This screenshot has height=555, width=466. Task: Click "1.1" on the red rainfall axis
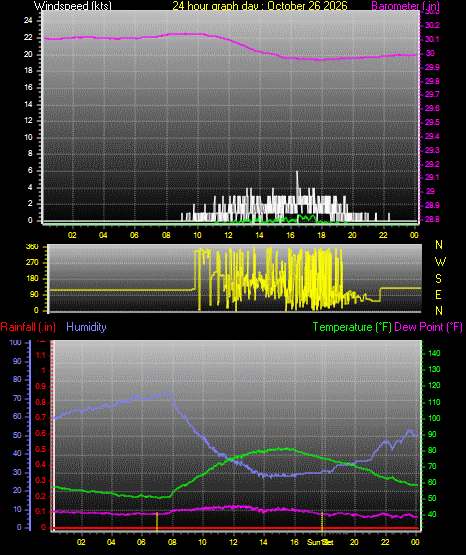41,355
